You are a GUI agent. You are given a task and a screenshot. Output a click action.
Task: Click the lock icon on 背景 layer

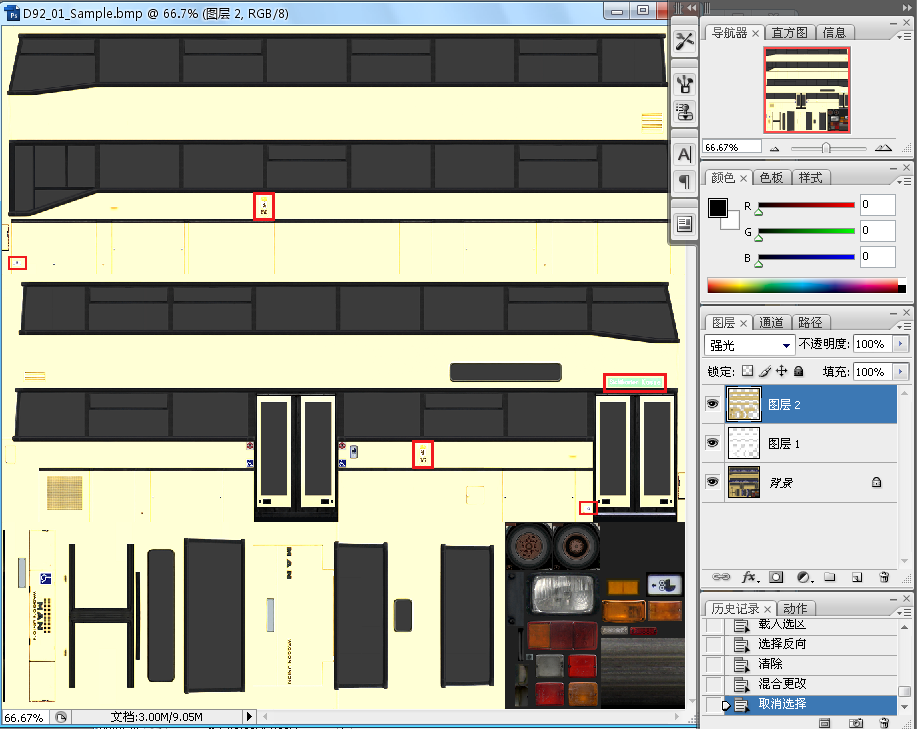pos(876,482)
